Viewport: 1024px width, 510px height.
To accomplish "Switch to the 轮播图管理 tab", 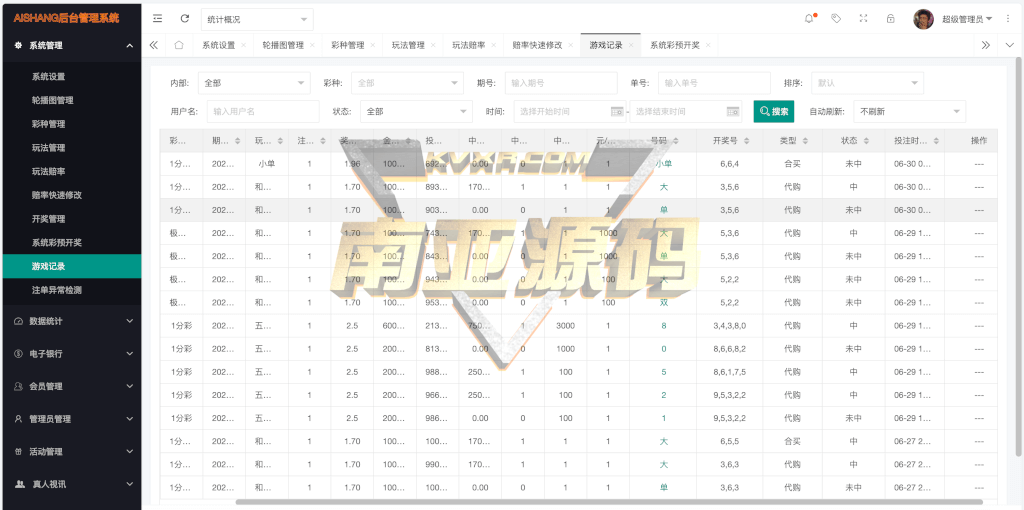I will click(x=283, y=45).
